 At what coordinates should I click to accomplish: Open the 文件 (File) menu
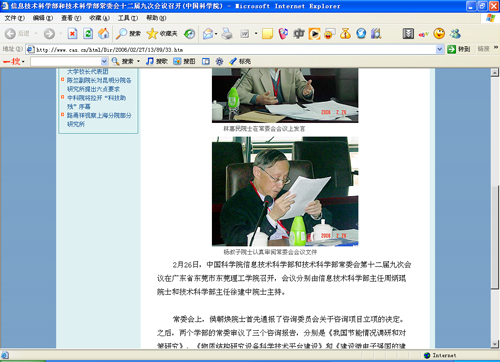[15, 18]
